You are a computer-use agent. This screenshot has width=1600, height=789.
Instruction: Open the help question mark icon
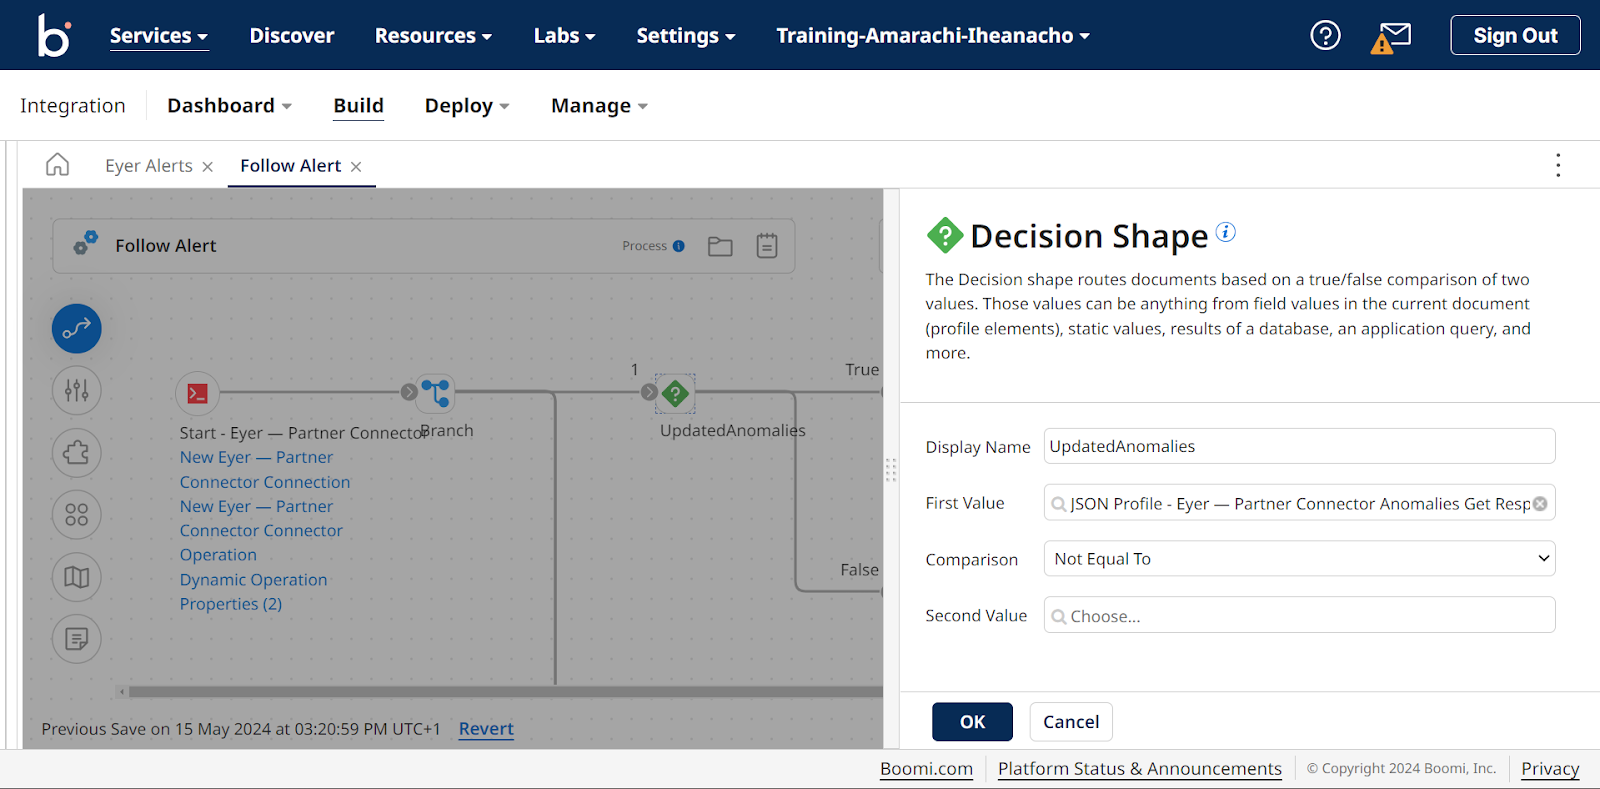(1325, 36)
